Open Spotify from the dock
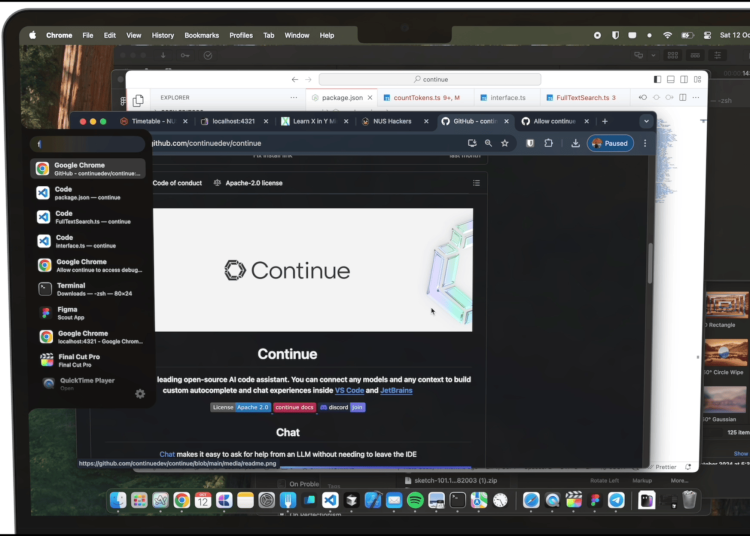This screenshot has width=750, height=536. point(415,499)
